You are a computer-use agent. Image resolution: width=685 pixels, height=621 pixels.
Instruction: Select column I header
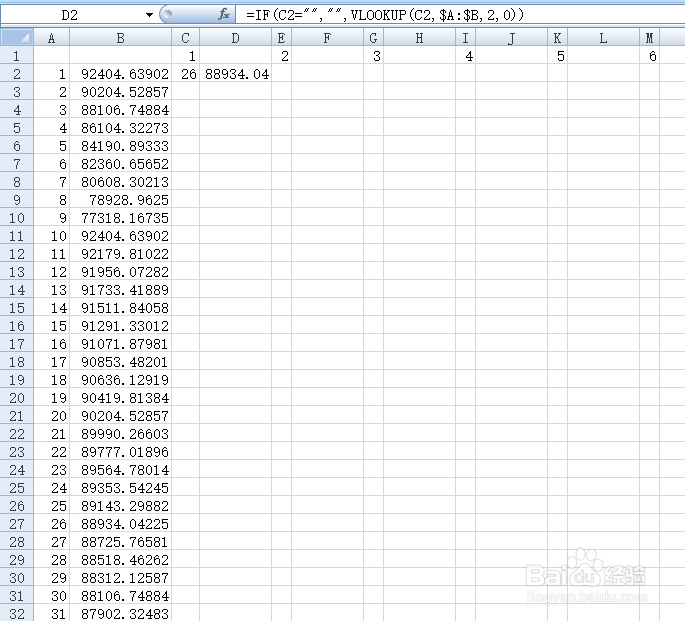tap(466, 38)
